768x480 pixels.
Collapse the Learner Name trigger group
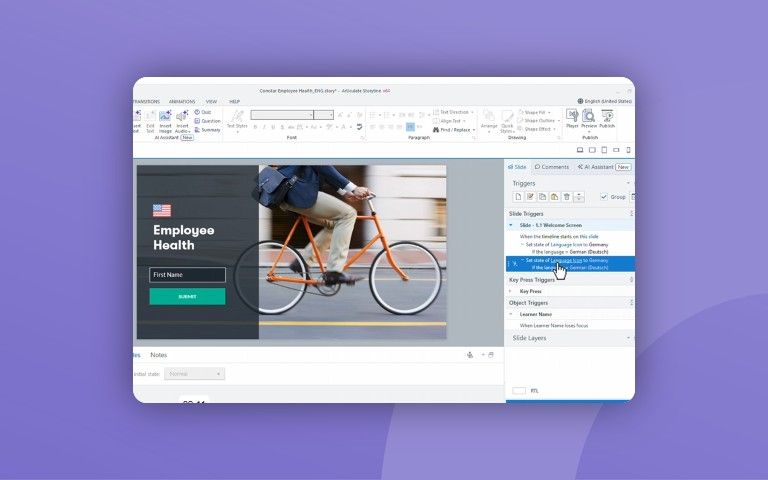pyautogui.click(x=511, y=314)
